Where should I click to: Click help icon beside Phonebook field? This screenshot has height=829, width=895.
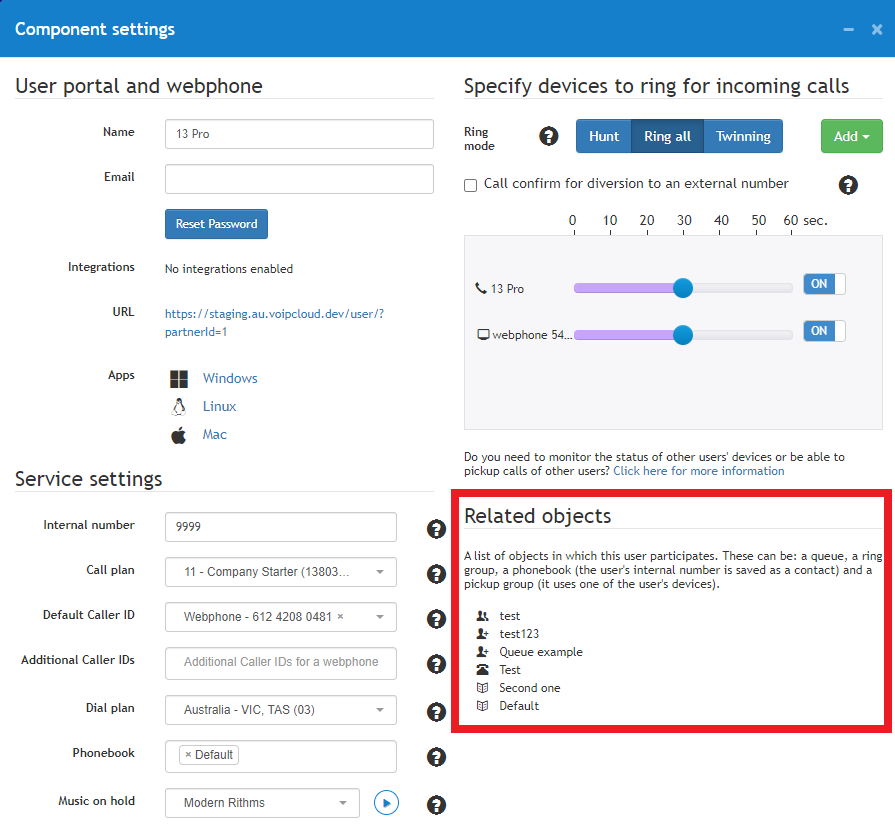pyautogui.click(x=436, y=757)
